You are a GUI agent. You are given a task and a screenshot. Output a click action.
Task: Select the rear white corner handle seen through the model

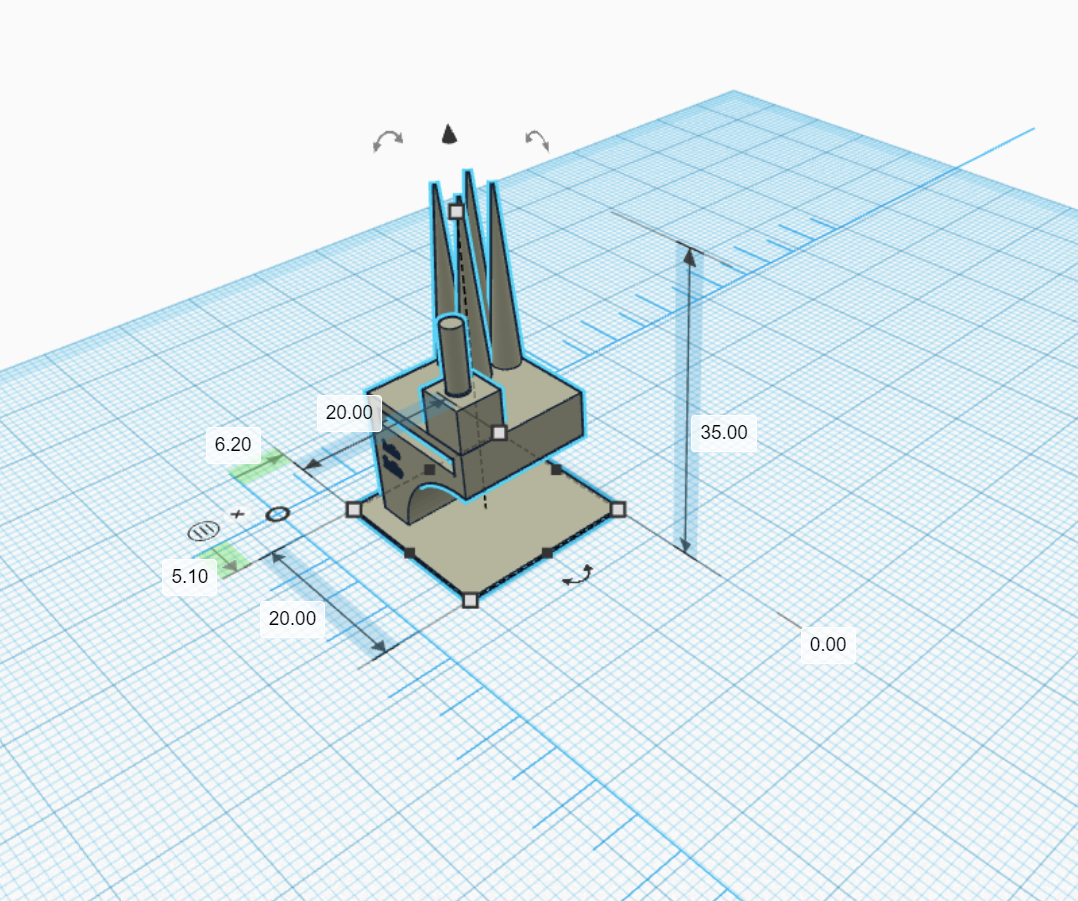(500, 432)
